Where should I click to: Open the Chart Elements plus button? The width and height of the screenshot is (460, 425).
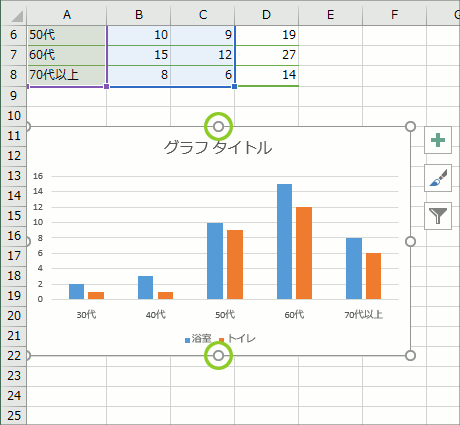click(x=438, y=140)
